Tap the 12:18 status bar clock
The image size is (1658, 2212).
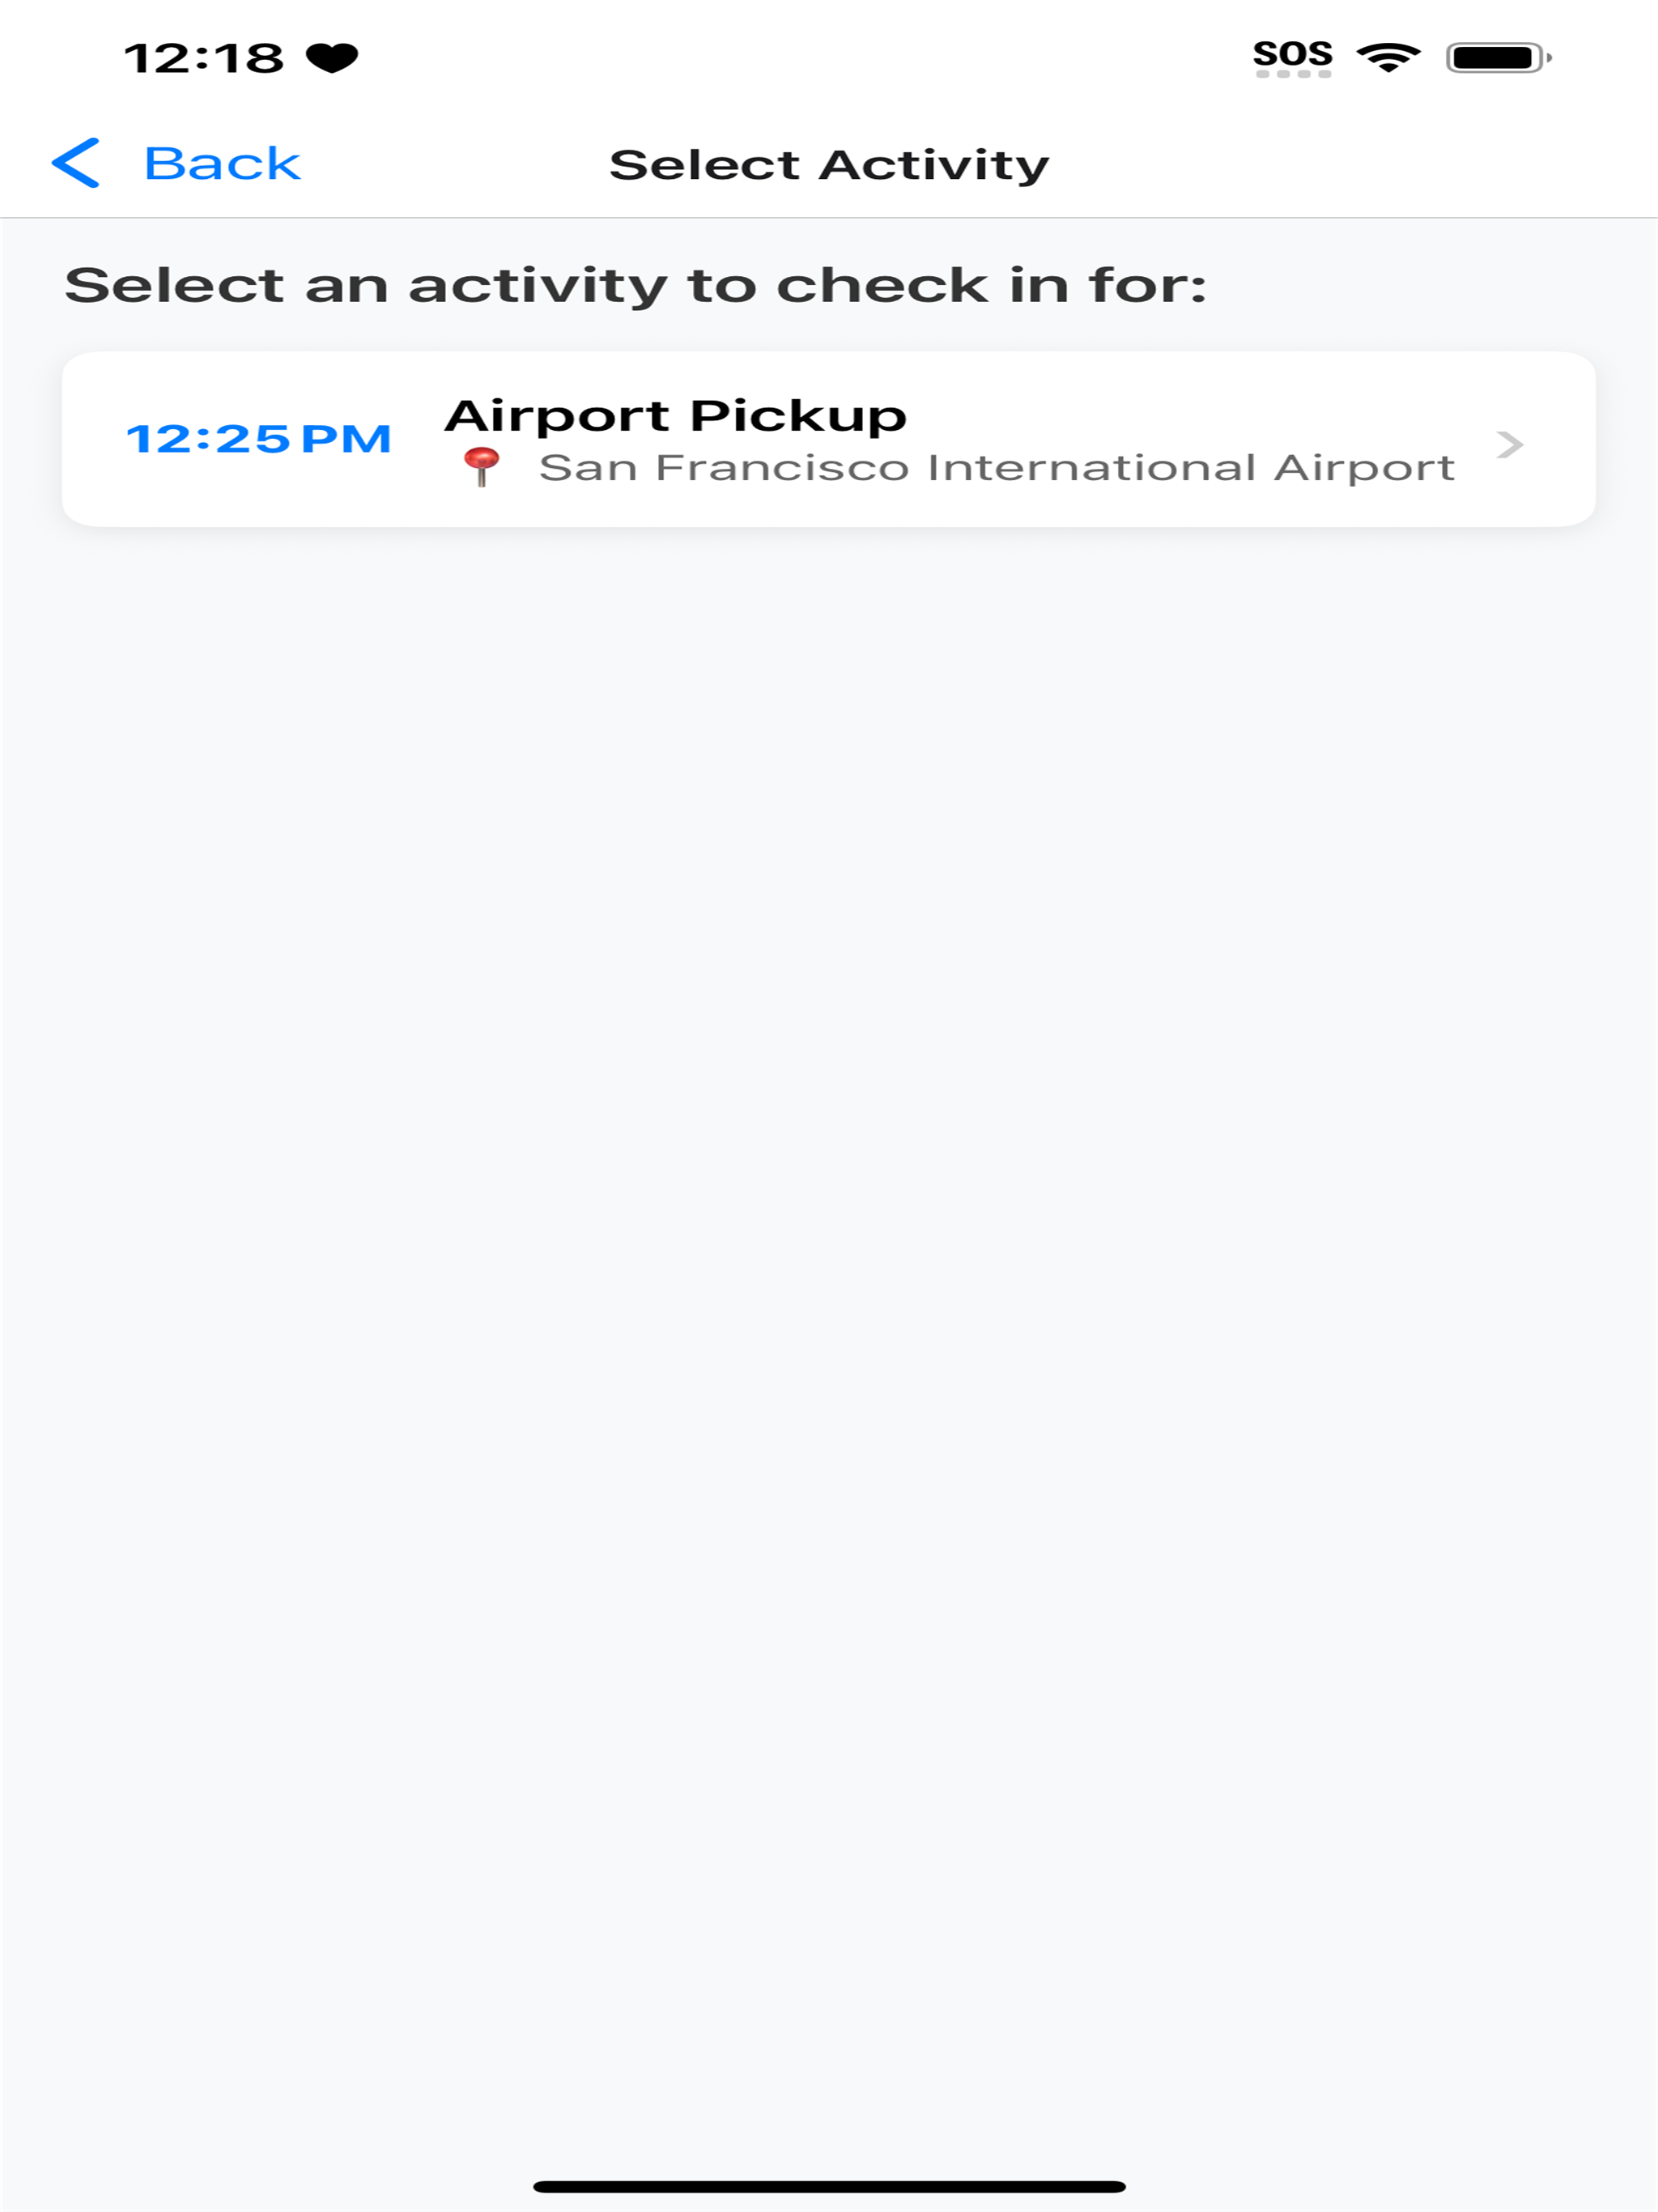[x=204, y=58]
